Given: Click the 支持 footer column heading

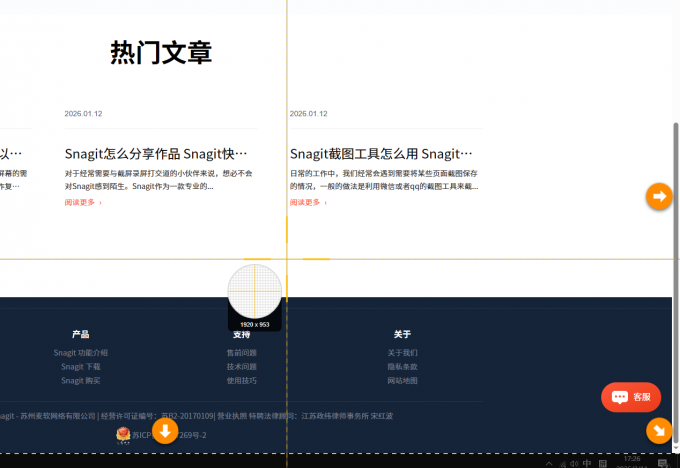Looking at the screenshot, I should [x=242, y=334].
